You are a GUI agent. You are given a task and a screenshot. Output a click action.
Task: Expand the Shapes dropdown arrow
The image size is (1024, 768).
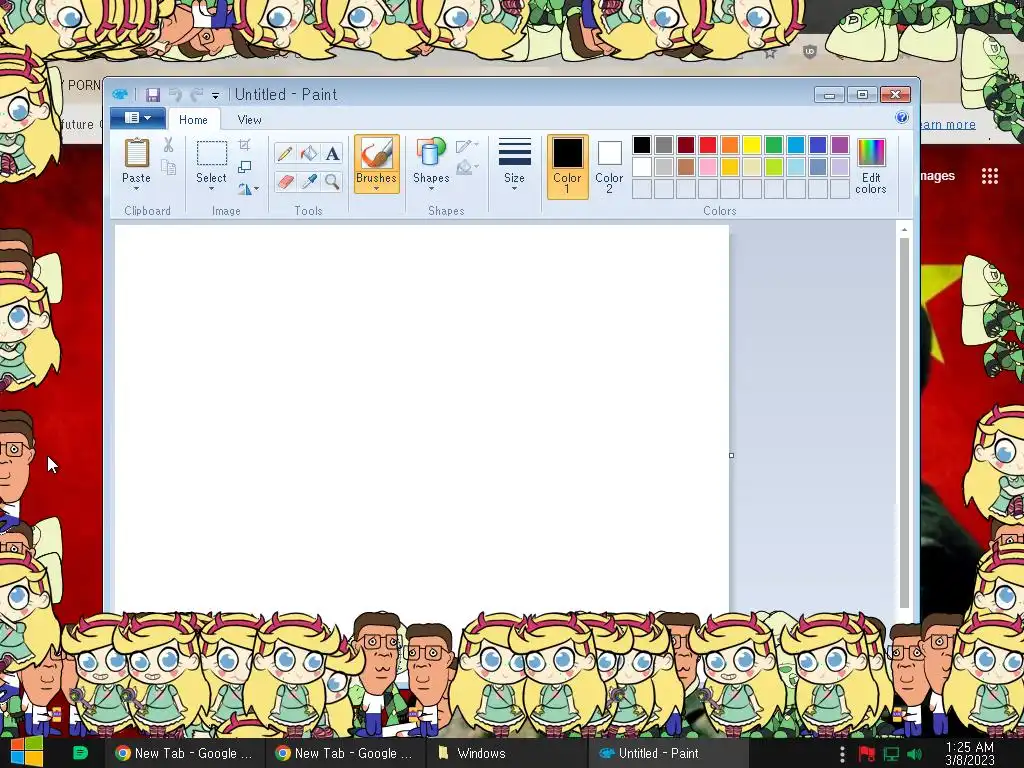431,189
